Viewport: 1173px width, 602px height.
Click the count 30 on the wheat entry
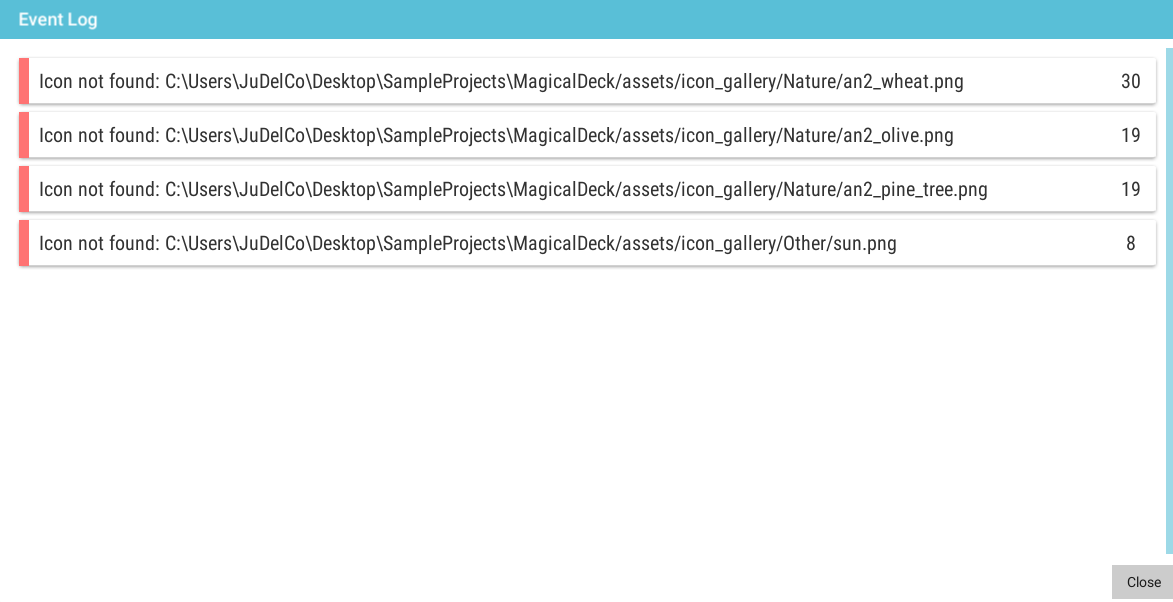click(1130, 81)
